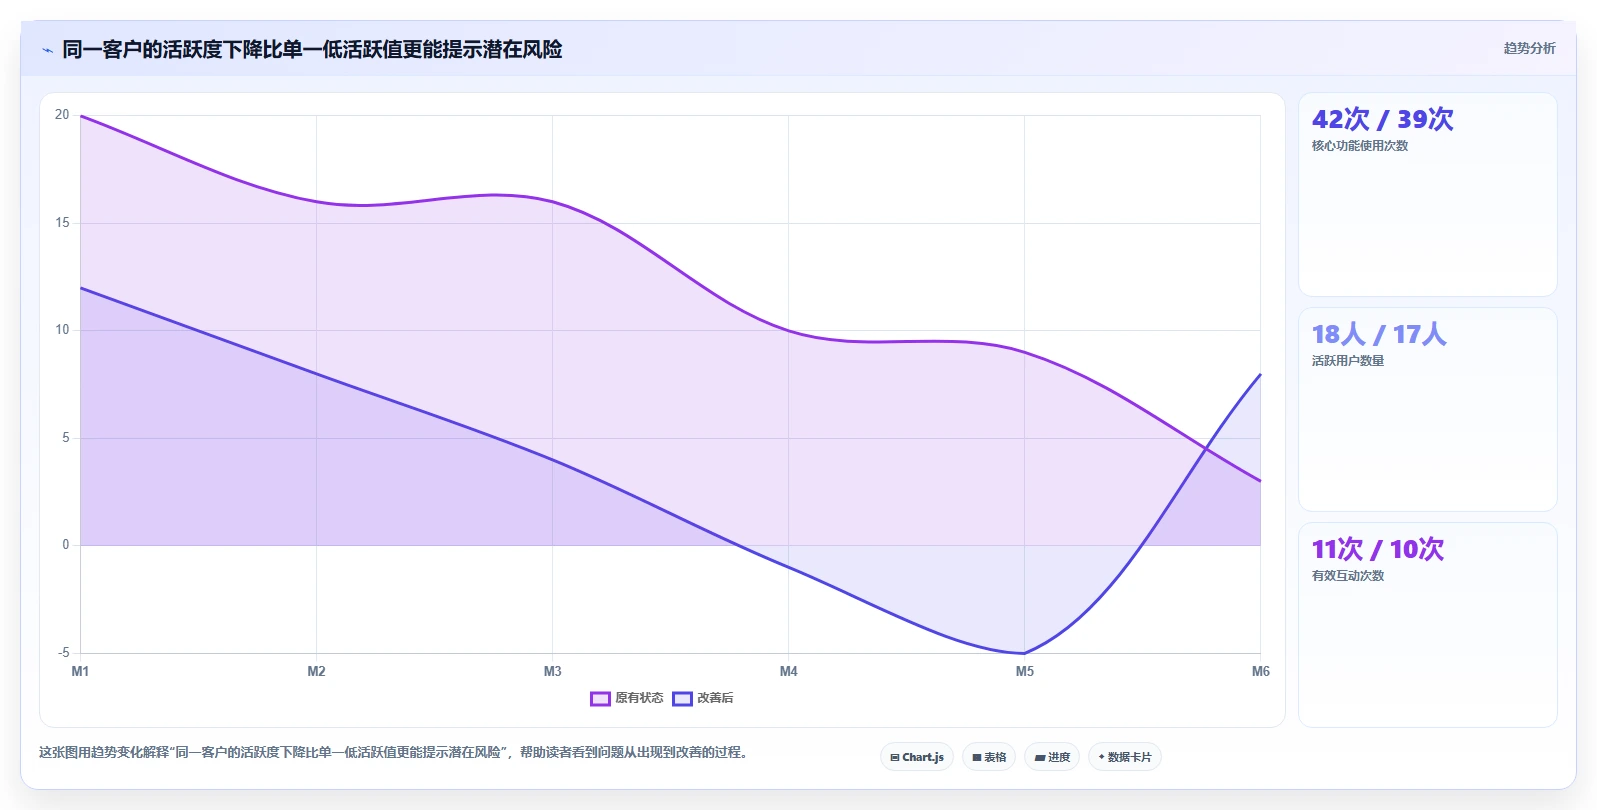Viewport: 1597px width, 810px height.
Task: Select the Chart.js tag chip
Action: (x=917, y=757)
